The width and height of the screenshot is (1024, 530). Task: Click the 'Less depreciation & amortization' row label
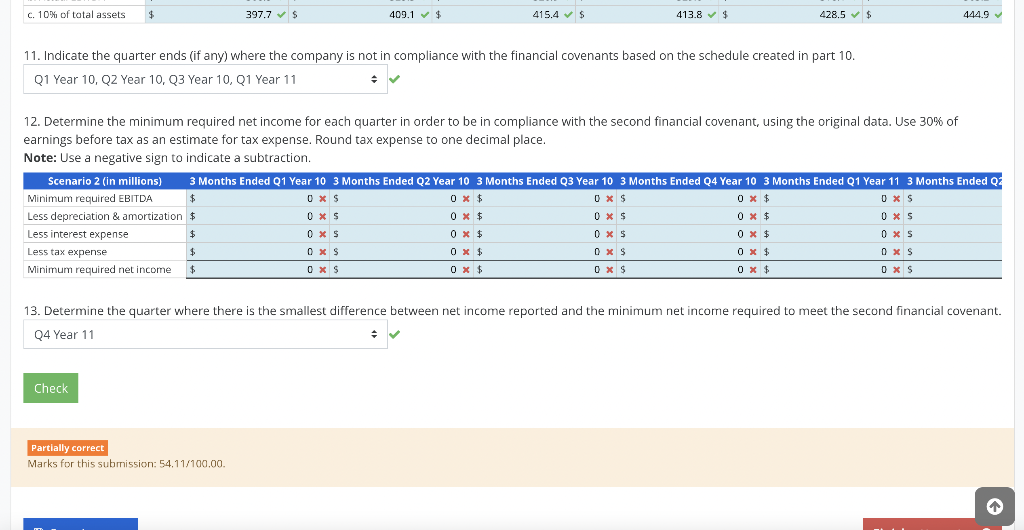click(104, 216)
